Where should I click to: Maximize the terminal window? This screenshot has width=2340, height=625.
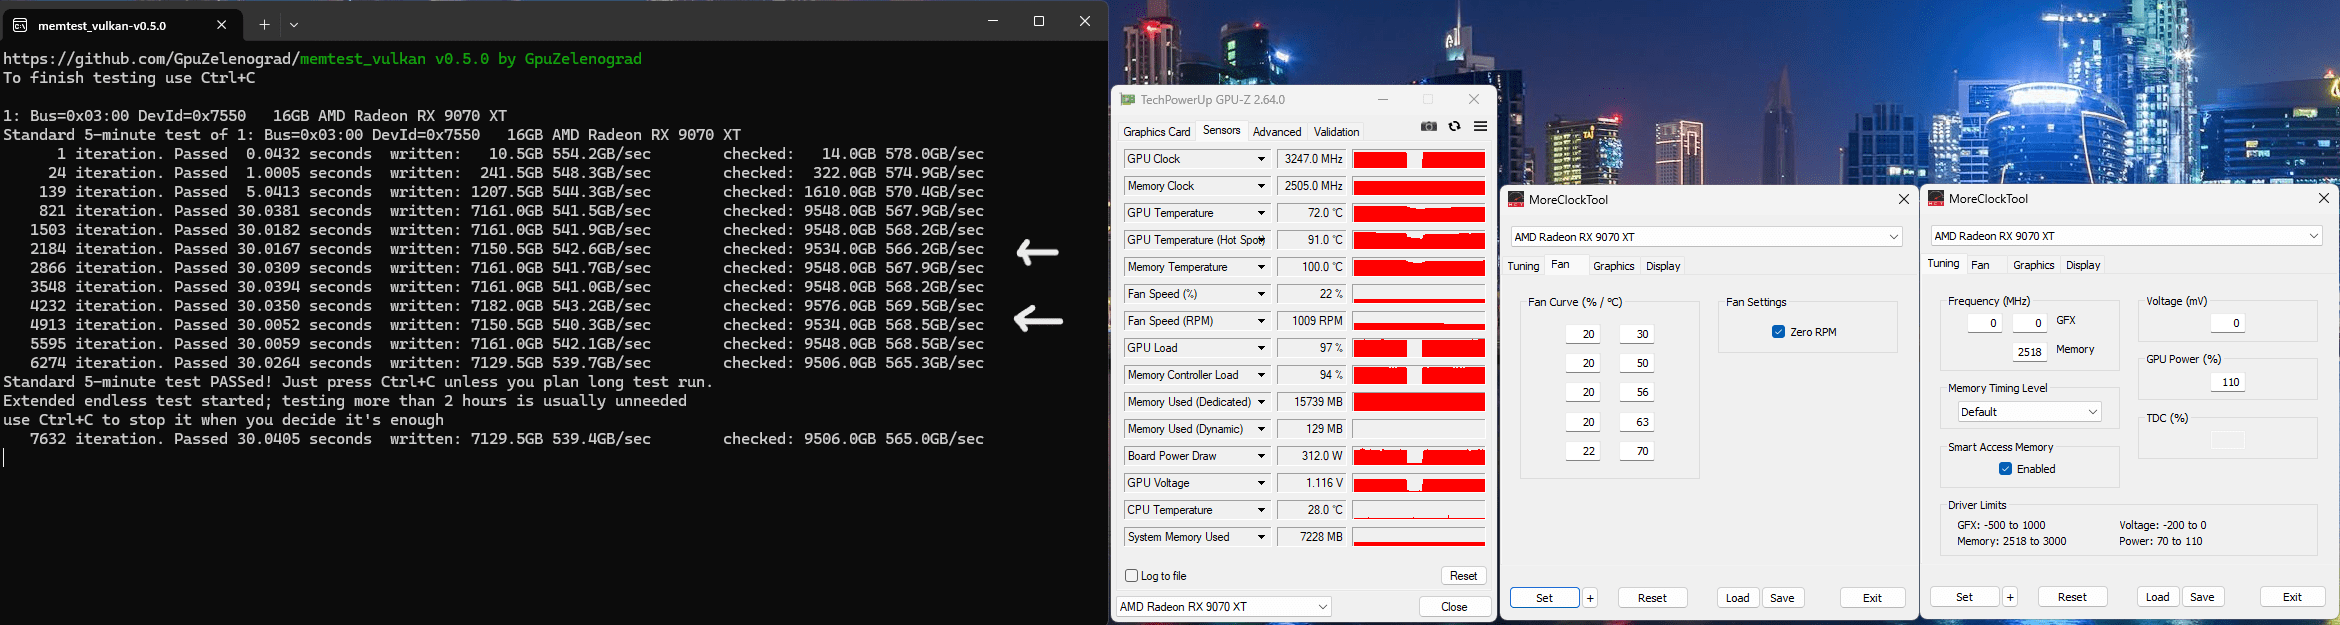[1039, 21]
